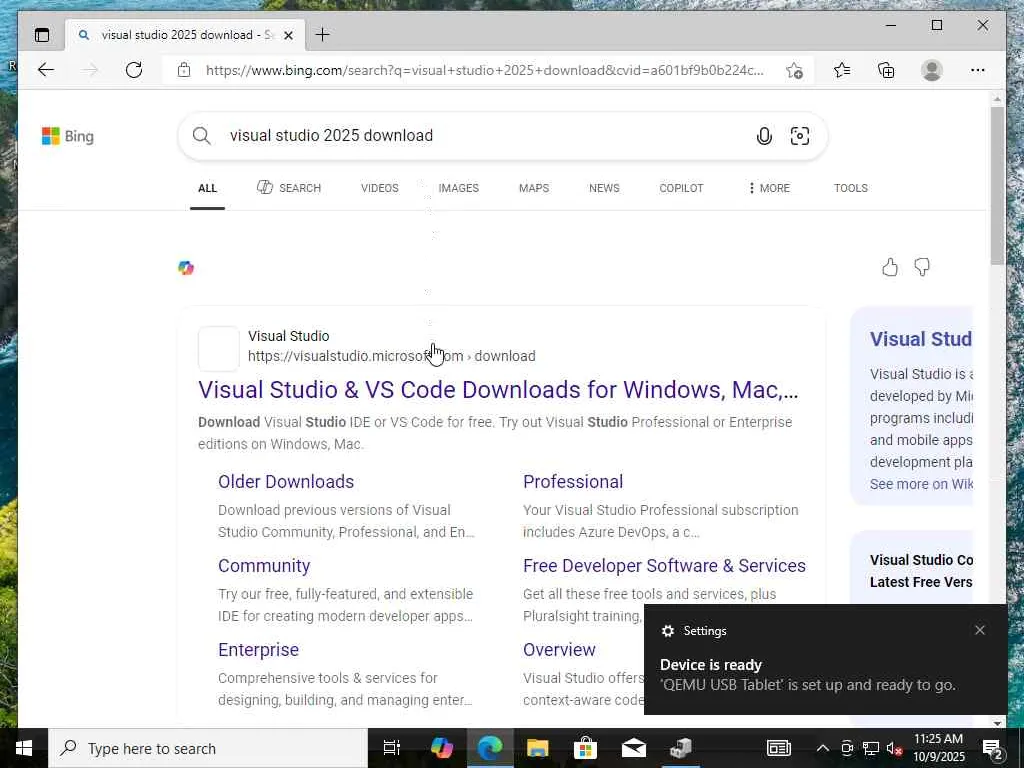Image resolution: width=1024 pixels, height=768 pixels.
Task: Open visual search camera icon
Action: pos(800,136)
